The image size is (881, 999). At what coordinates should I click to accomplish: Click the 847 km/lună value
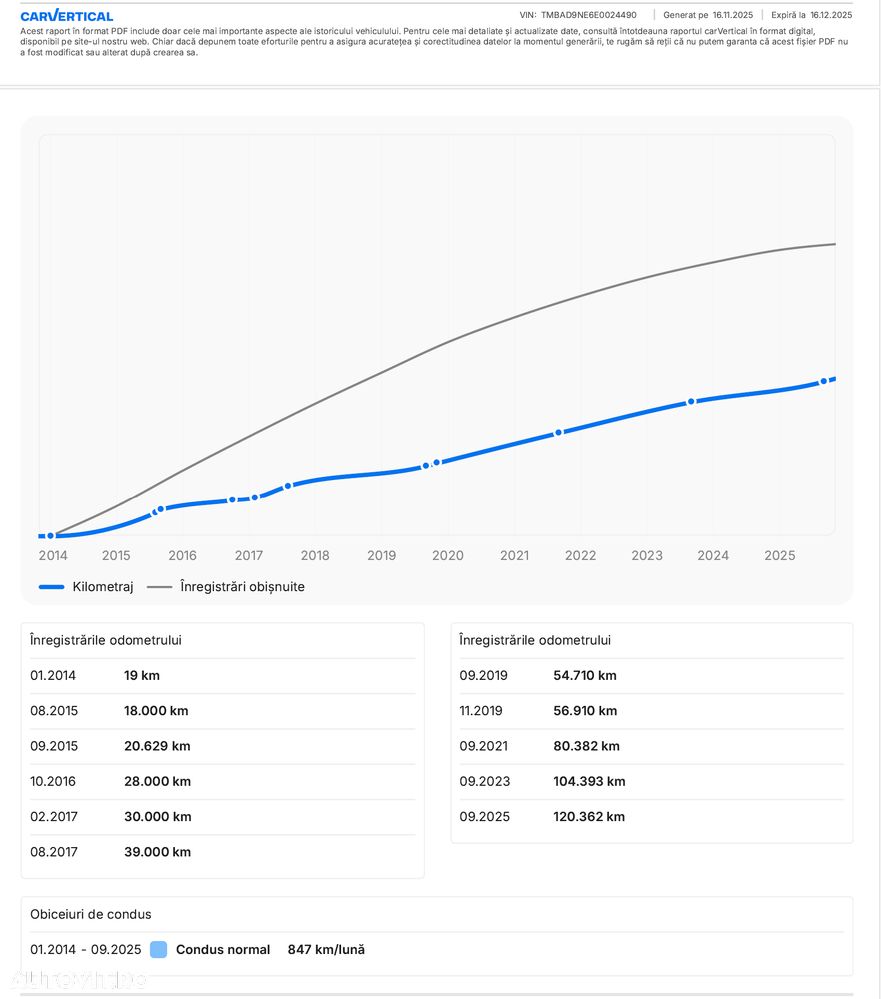(326, 949)
